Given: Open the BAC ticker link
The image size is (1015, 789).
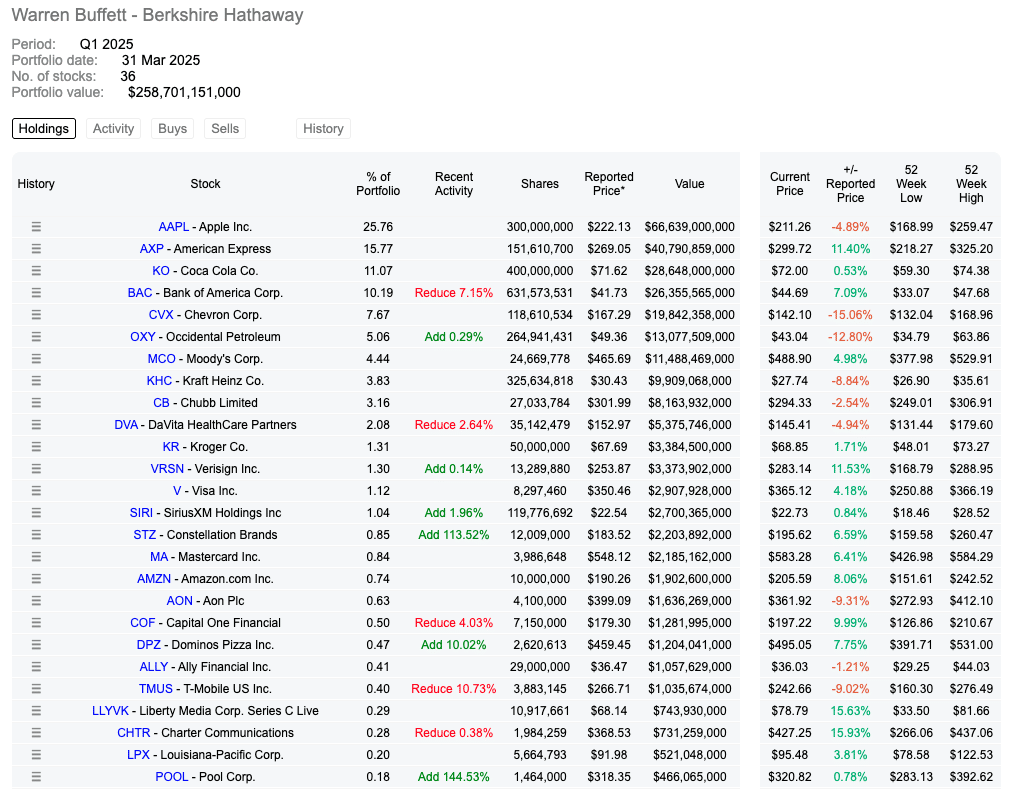Looking at the screenshot, I should (x=140, y=293).
